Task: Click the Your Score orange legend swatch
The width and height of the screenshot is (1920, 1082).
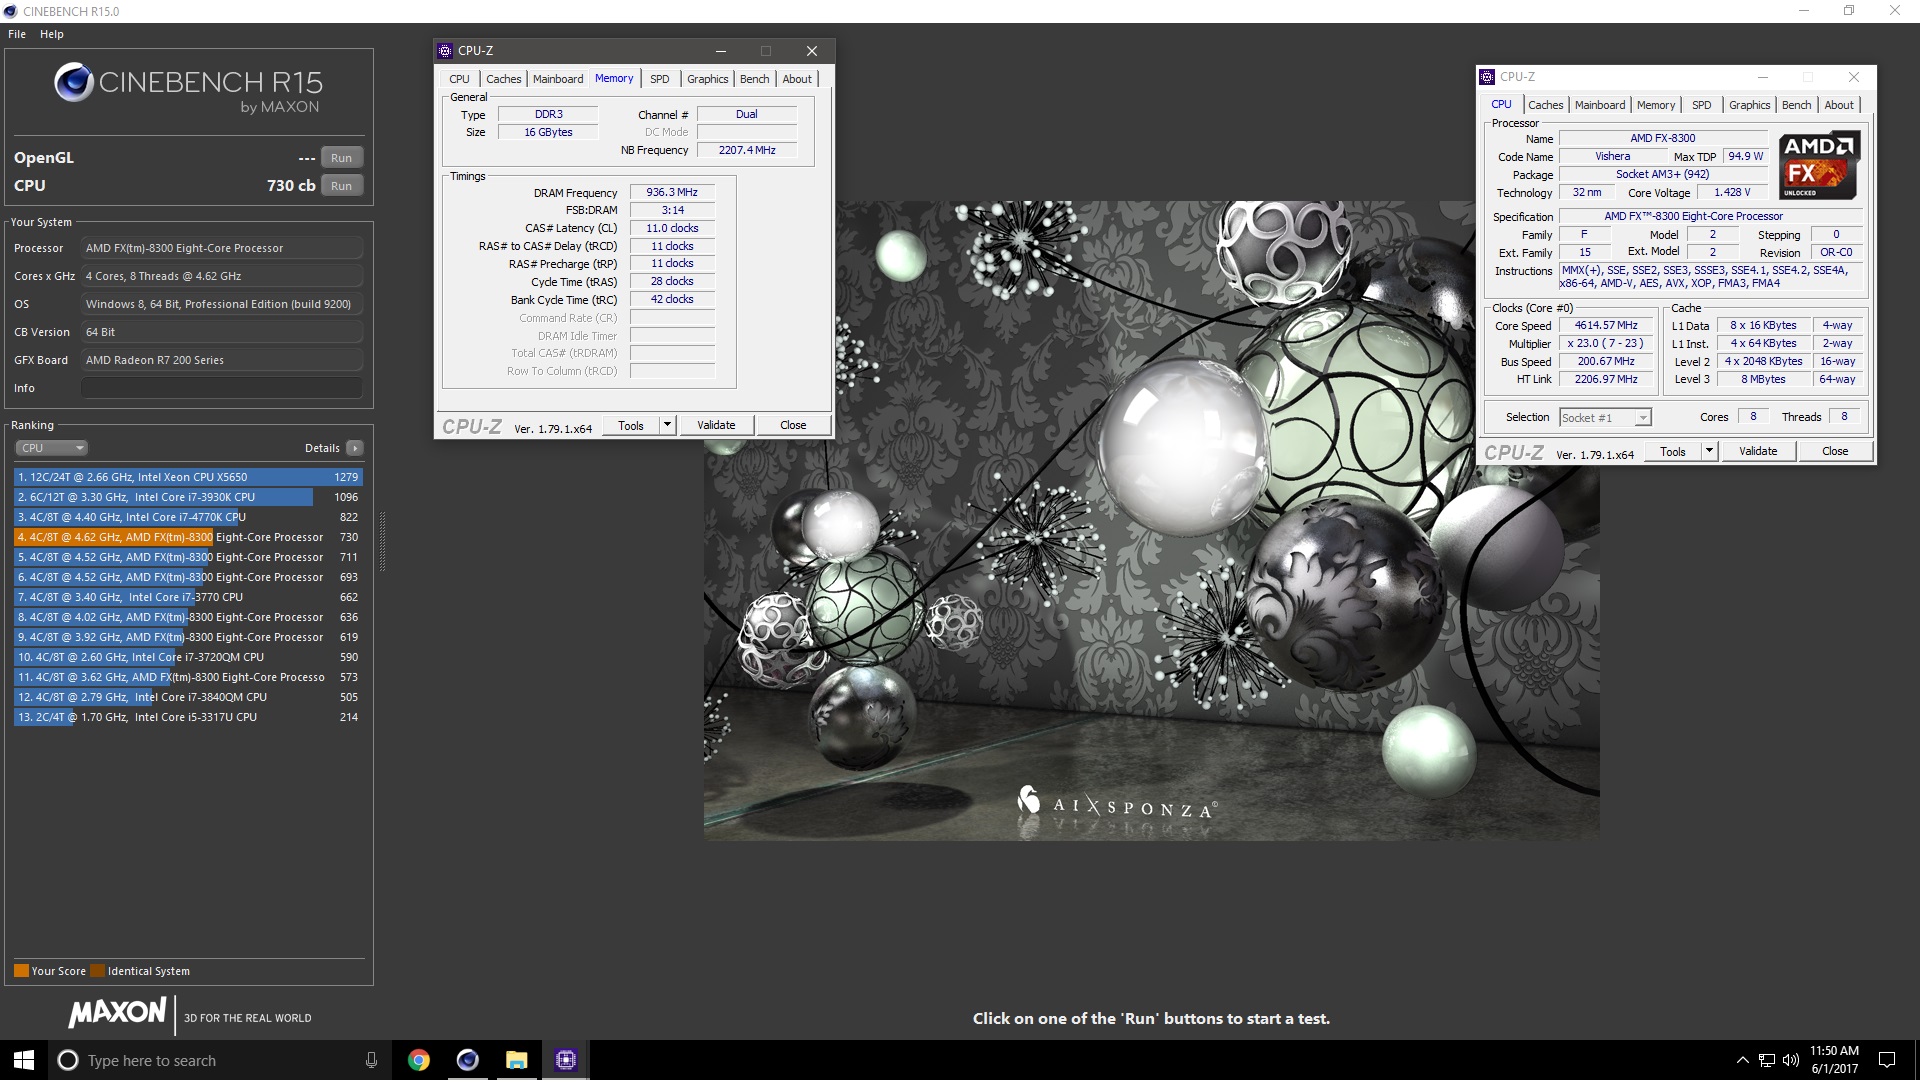Action: 21,971
